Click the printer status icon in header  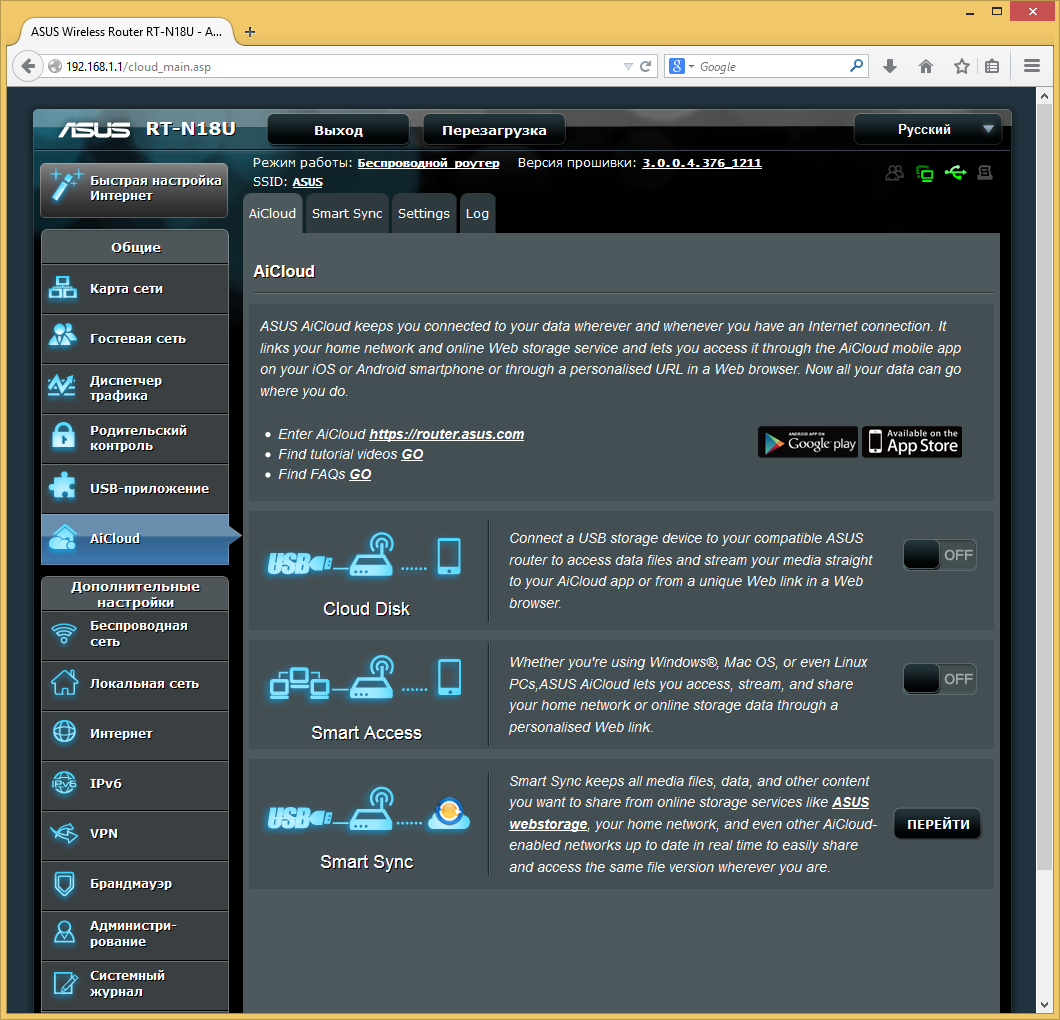985,173
